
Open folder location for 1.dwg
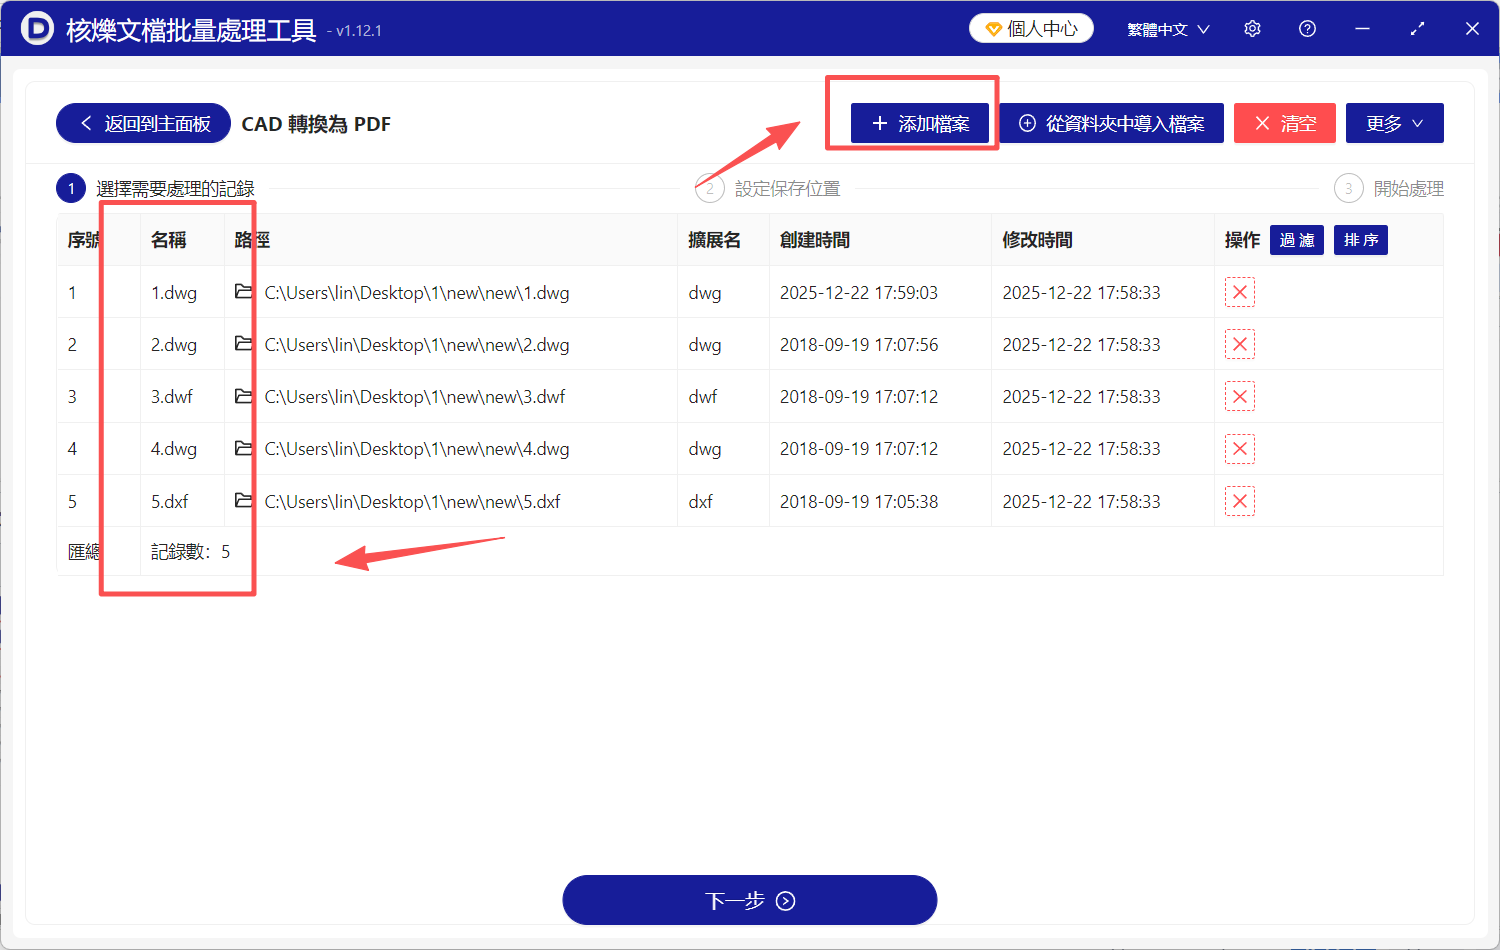click(x=243, y=292)
